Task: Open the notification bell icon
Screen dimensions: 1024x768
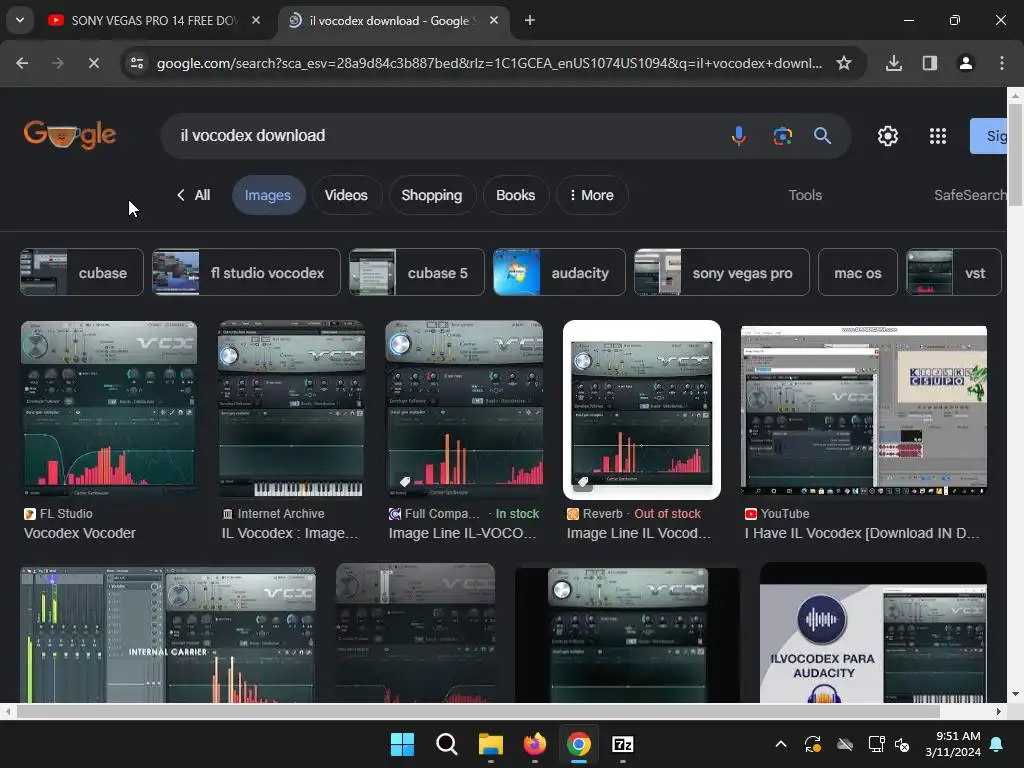Action: tap(997, 744)
